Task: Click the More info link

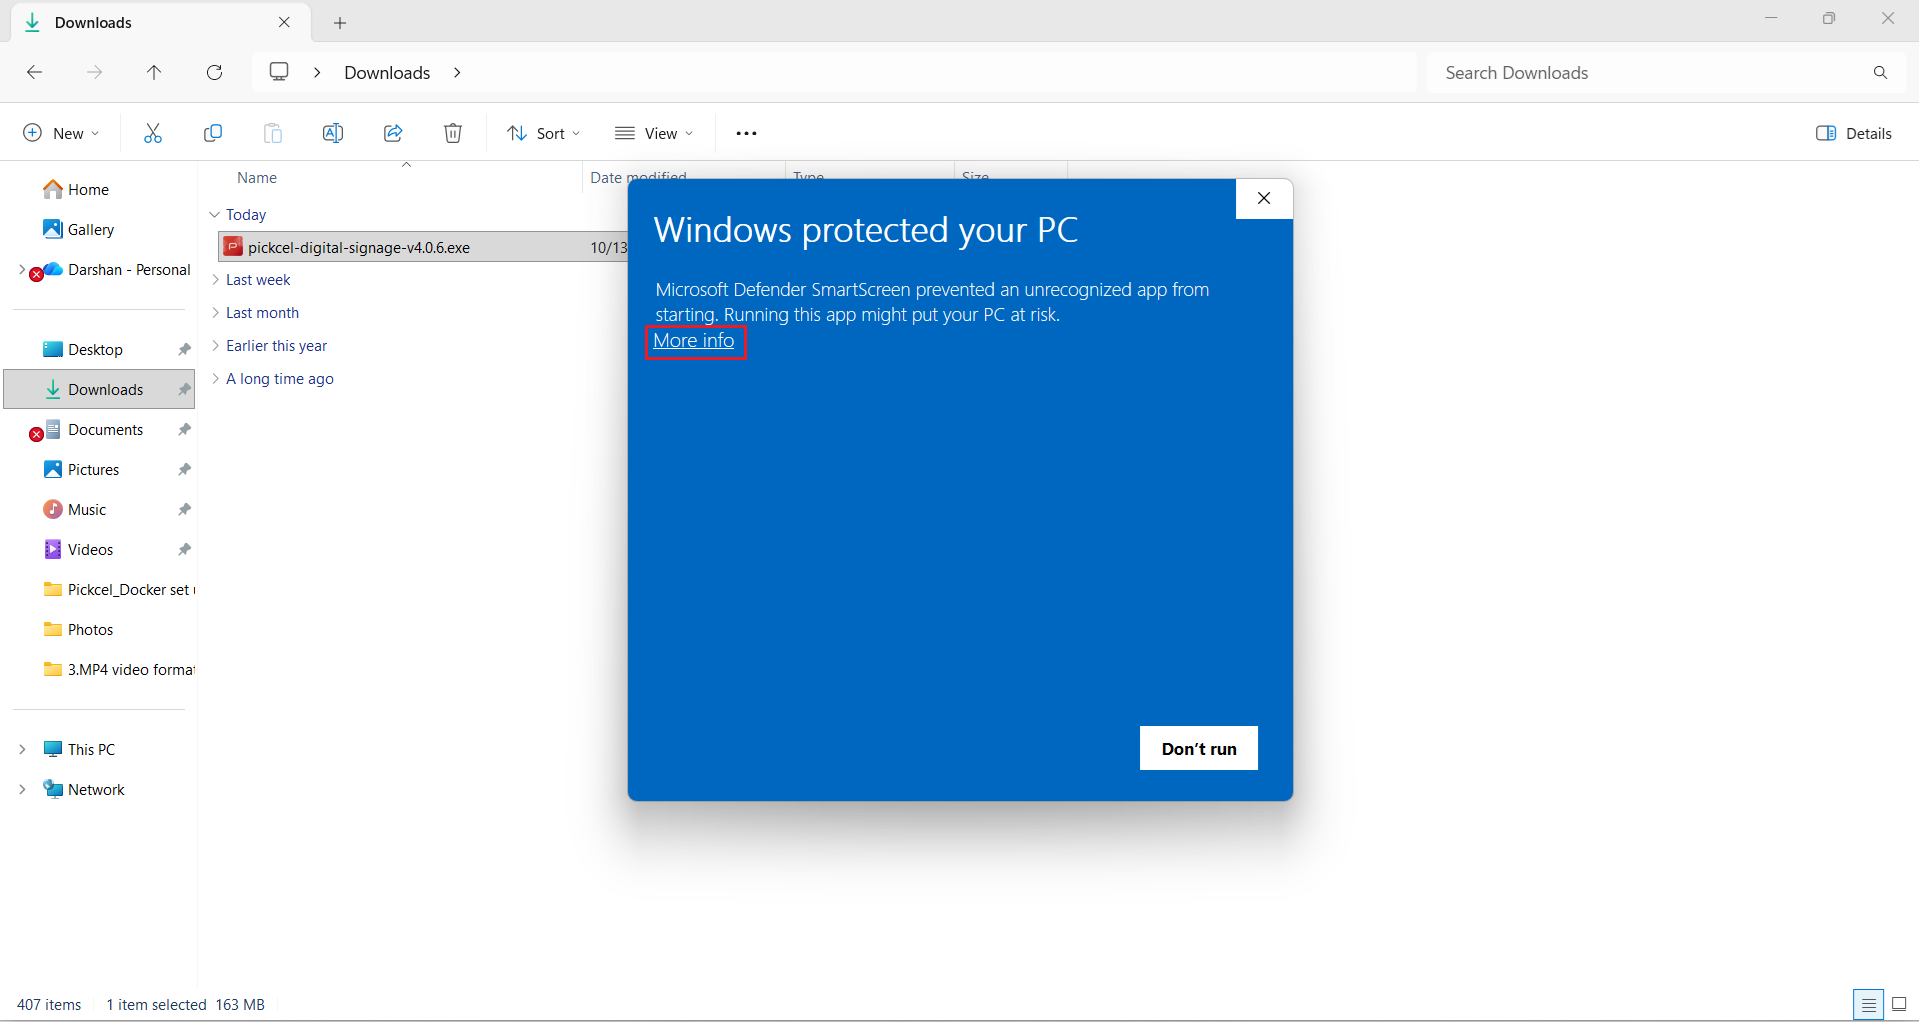Action: 694,341
